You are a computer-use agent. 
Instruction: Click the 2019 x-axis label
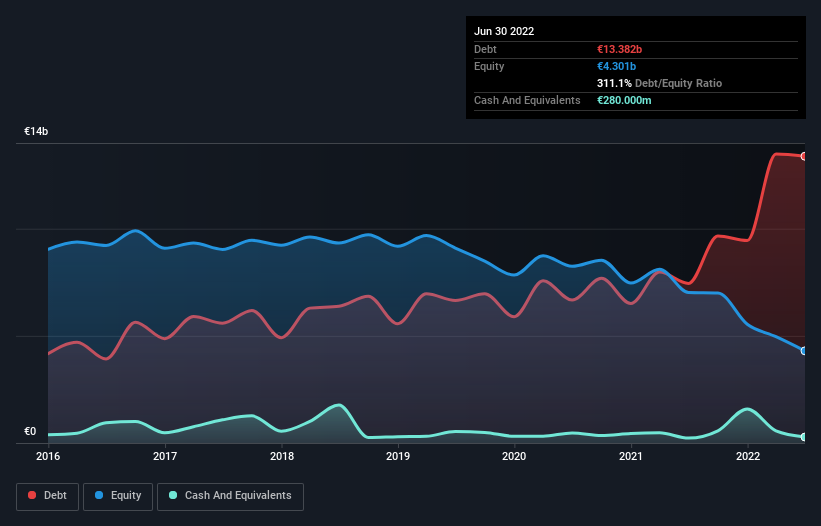click(398, 456)
